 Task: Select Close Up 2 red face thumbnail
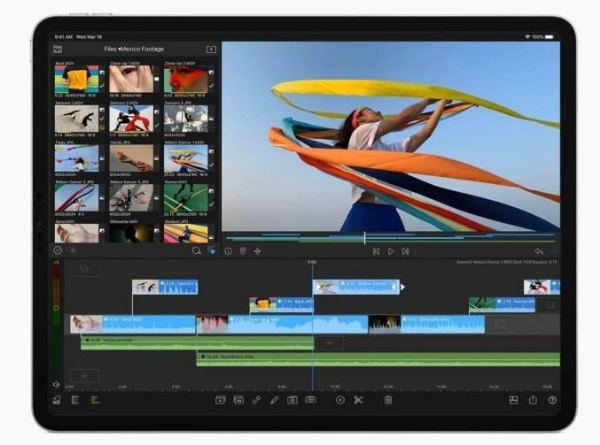186,78
